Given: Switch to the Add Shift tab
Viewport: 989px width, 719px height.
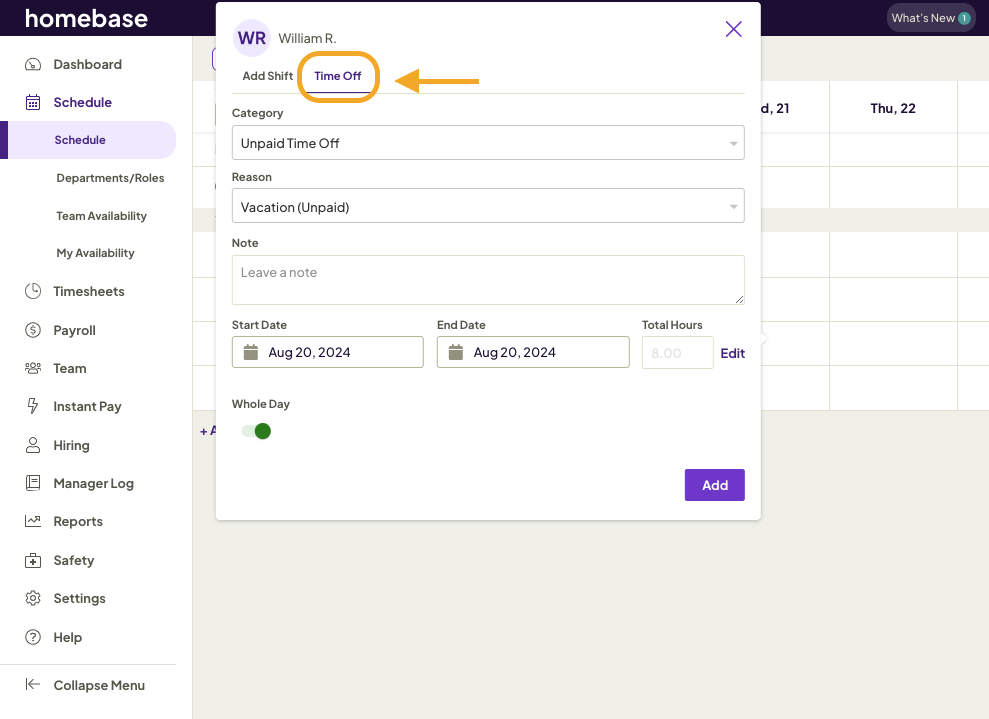Looking at the screenshot, I should (266, 75).
